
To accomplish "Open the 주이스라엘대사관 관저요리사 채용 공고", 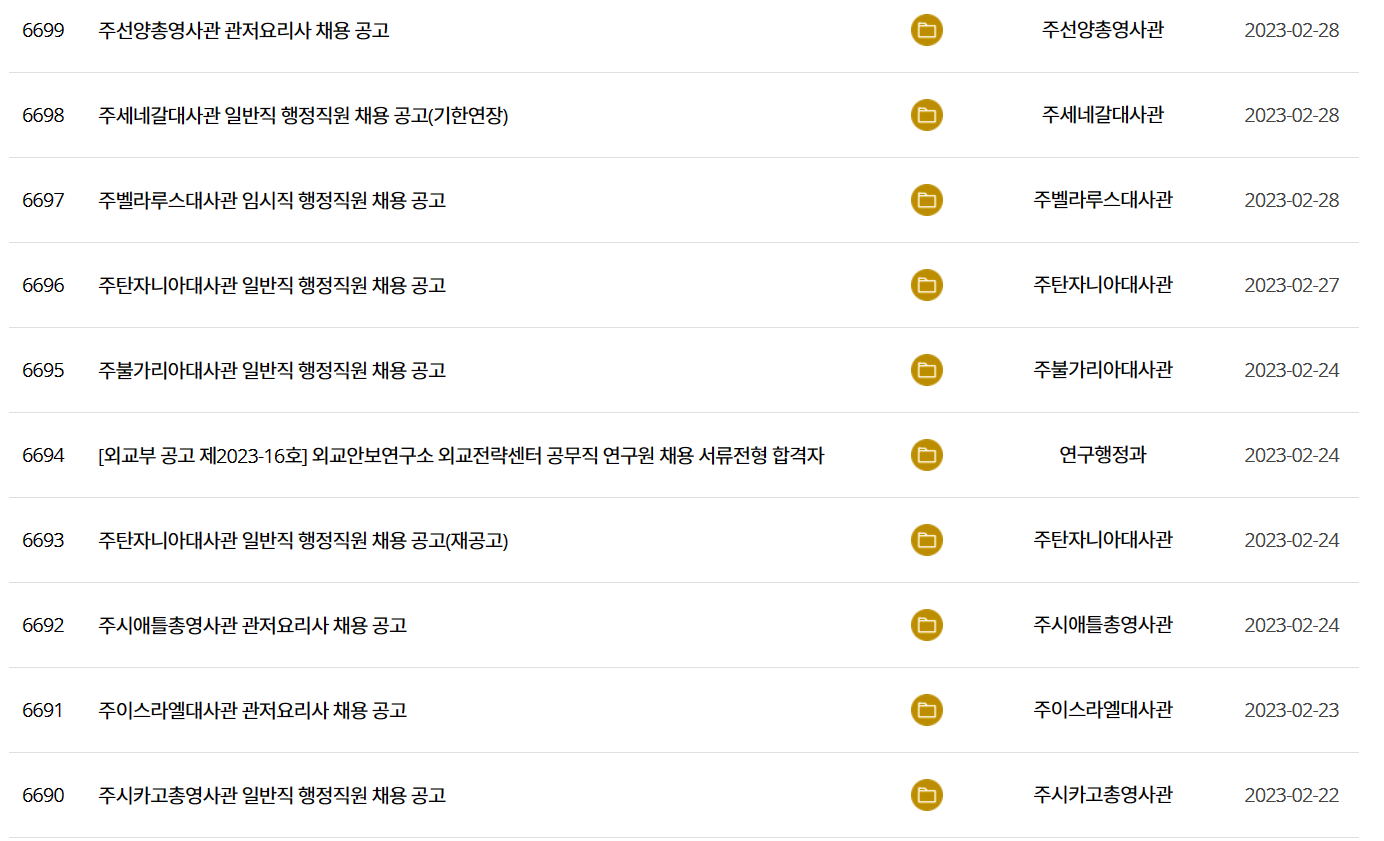I will click(250, 710).
